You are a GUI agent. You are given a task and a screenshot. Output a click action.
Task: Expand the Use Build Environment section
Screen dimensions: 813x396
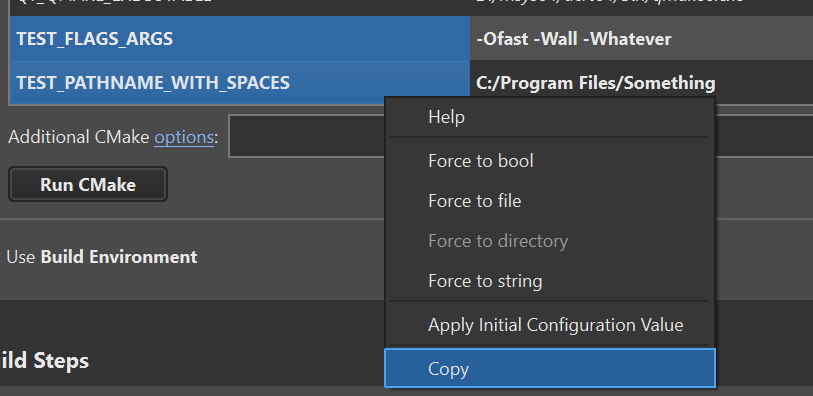(x=102, y=257)
